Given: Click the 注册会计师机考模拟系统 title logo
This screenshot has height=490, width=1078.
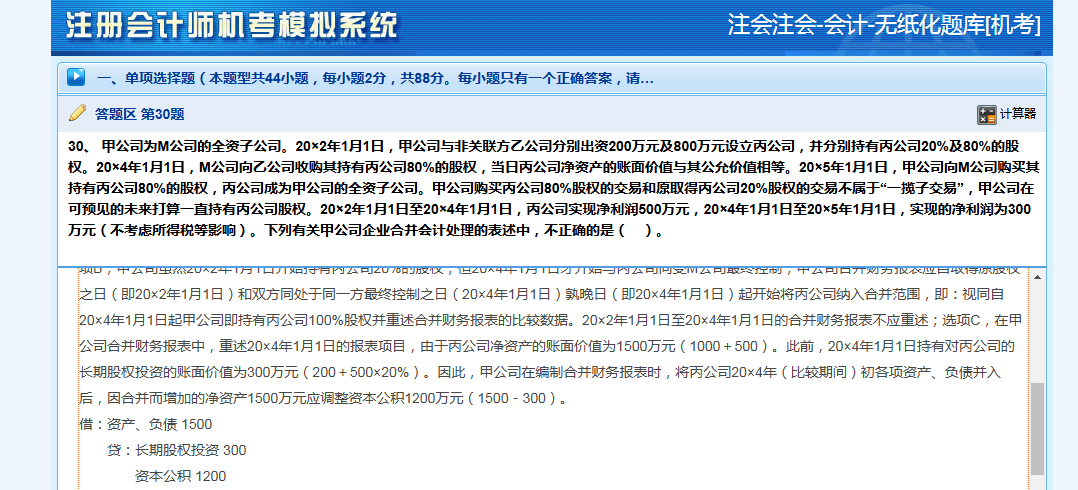Looking at the screenshot, I should tap(231, 26).
